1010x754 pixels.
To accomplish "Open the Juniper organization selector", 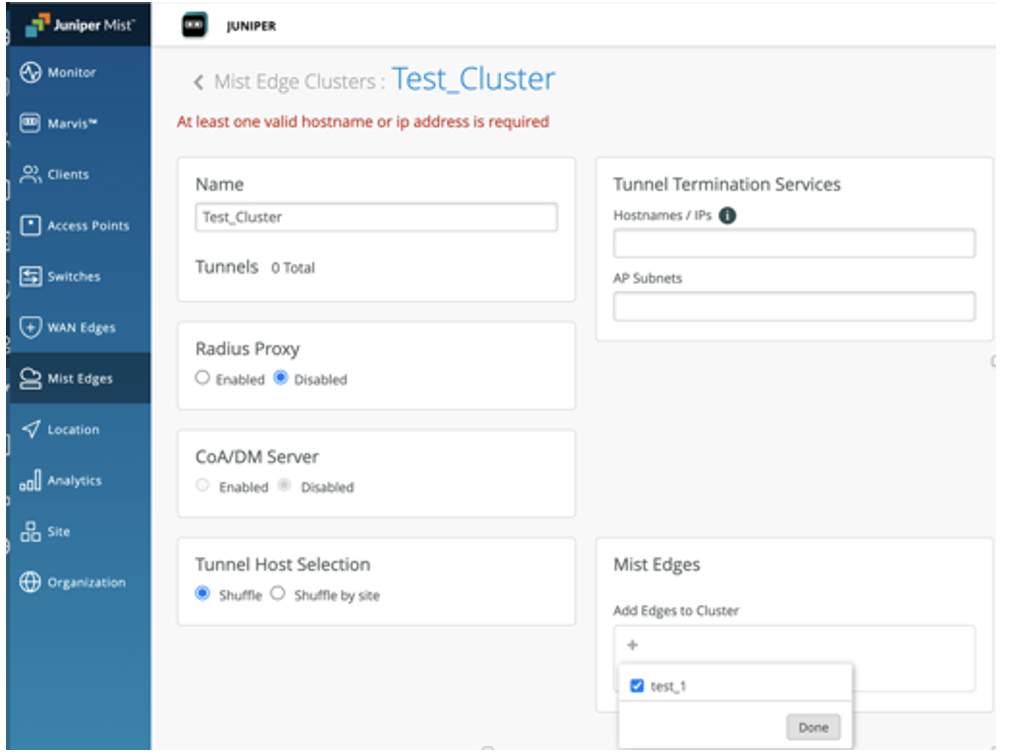I will click(x=250, y=26).
